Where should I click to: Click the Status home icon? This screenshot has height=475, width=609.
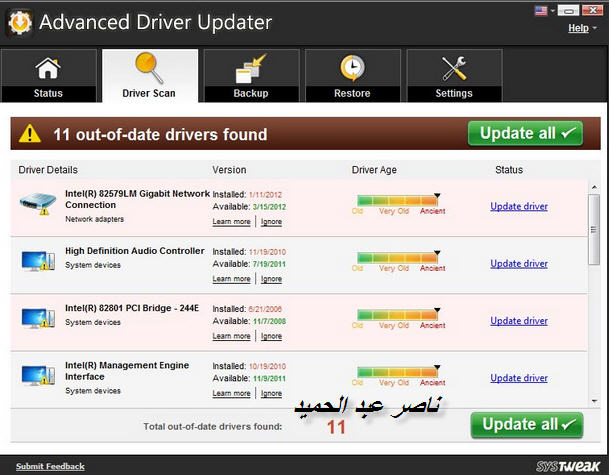click(48, 68)
